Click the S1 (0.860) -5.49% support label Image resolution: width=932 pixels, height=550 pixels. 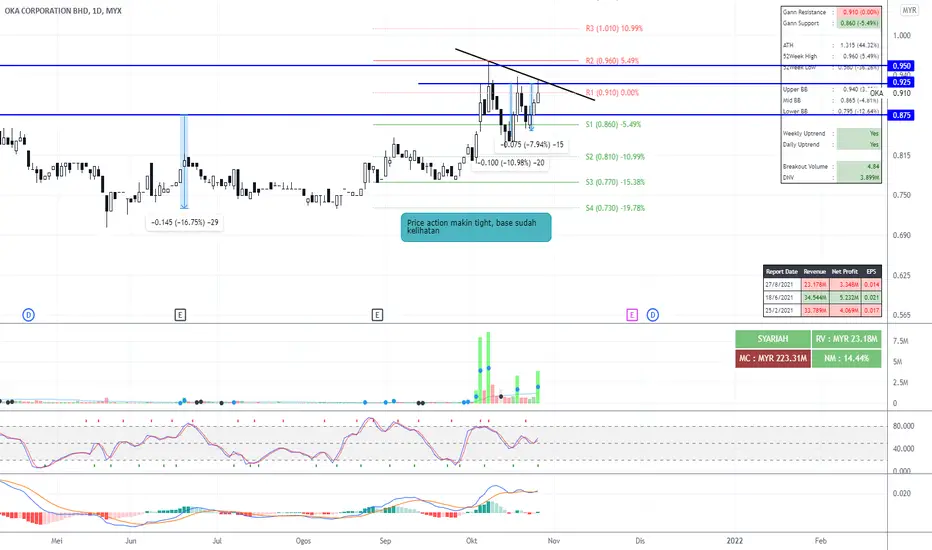tap(613, 125)
